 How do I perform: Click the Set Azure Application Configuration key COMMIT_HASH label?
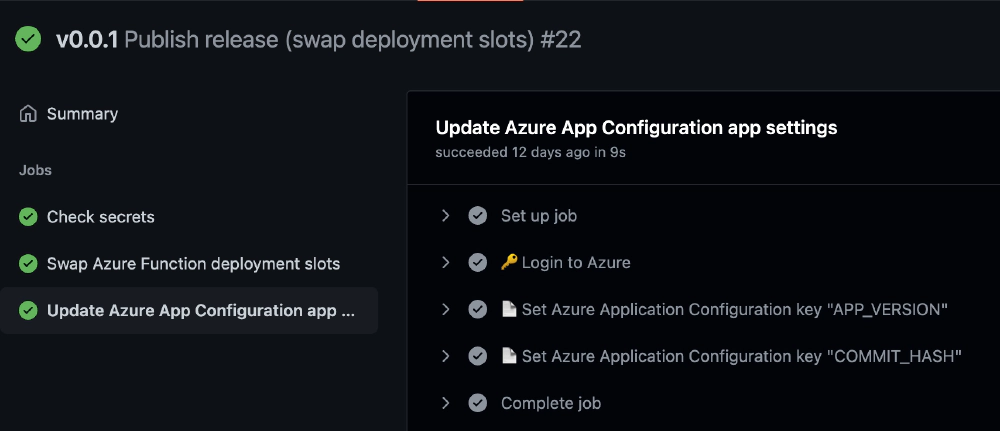tap(742, 356)
